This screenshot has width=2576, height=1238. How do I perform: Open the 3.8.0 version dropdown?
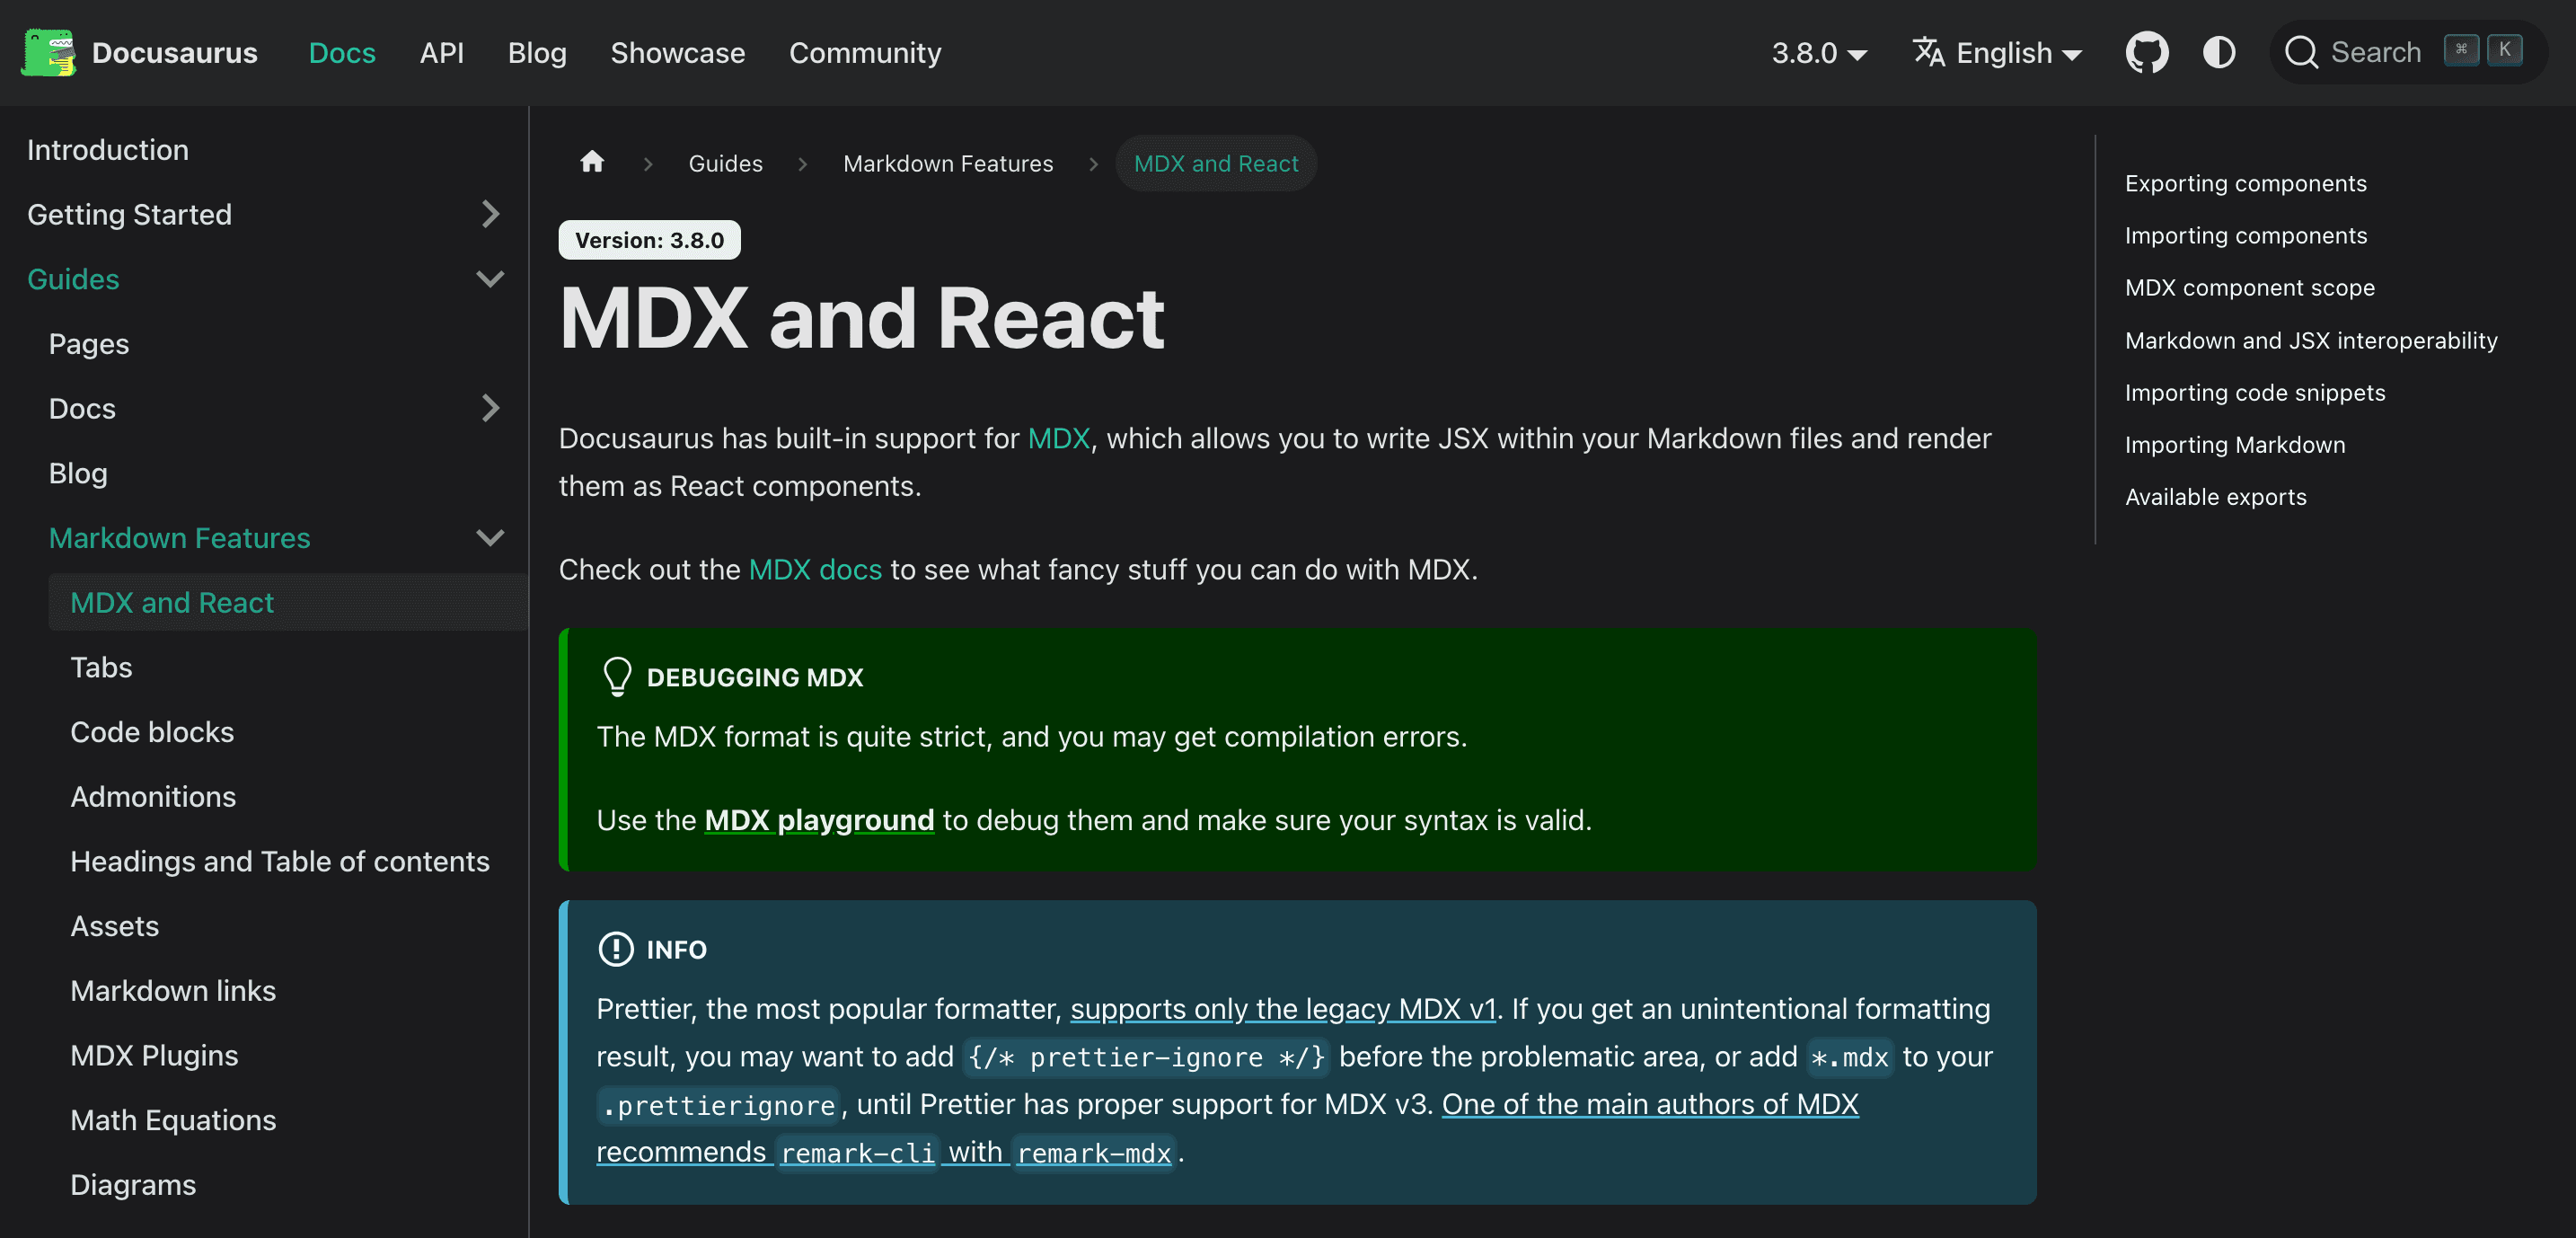[x=1819, y=52]
